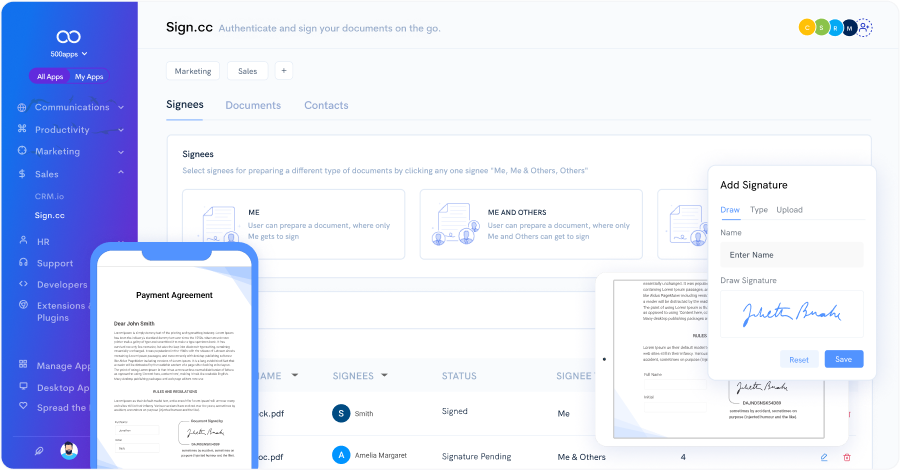
Task: Switch to the Contacts tab
Action: 326,105
